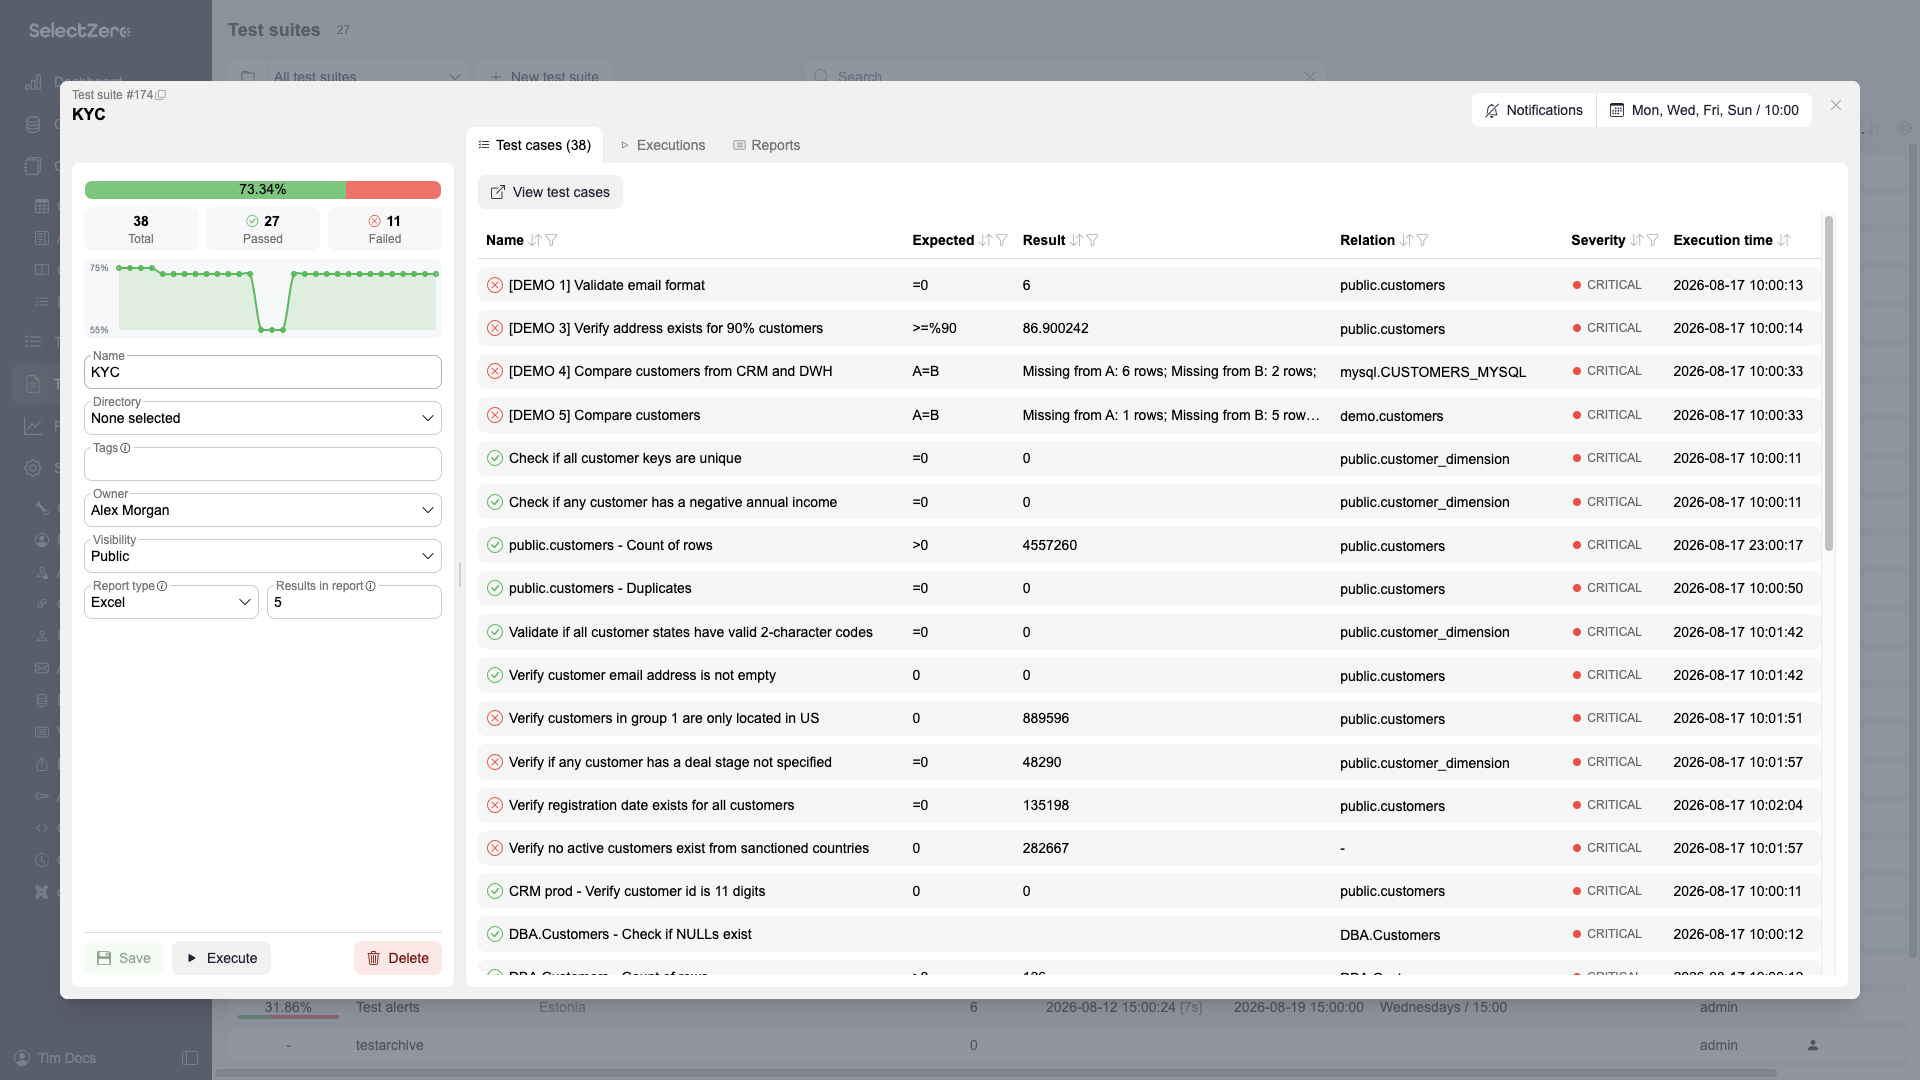The height and width of the screenshot is (1080, 1920).
Task: Open Verify deal stage not specified row
Action: 1149,762
